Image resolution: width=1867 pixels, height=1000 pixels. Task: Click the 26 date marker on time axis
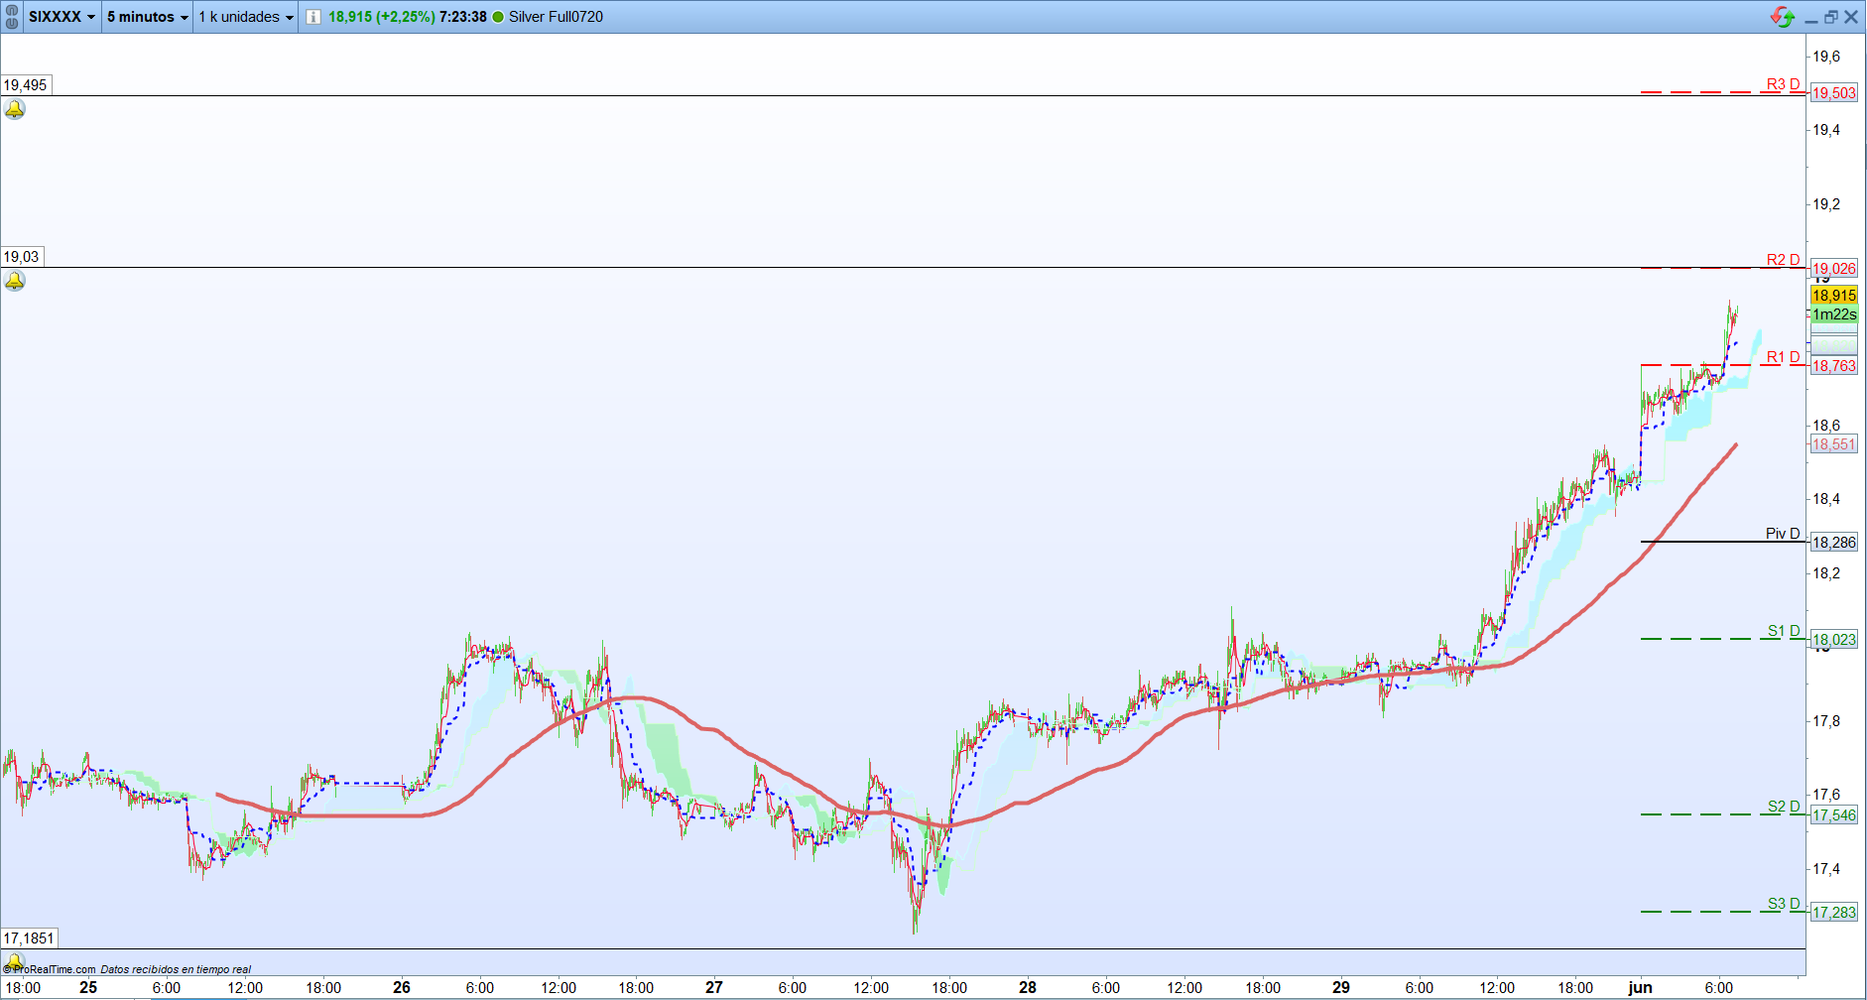pos(401,988)
